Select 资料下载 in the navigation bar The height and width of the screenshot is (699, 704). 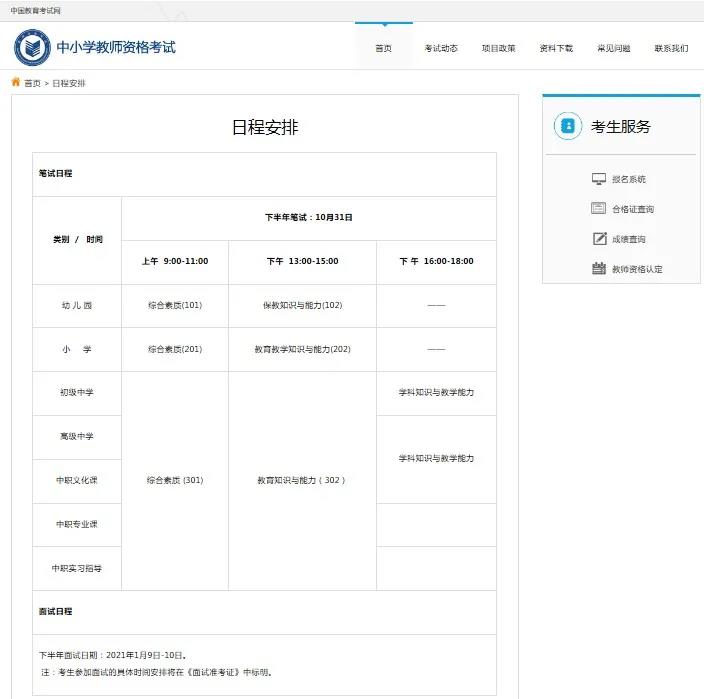click(556, 48)
